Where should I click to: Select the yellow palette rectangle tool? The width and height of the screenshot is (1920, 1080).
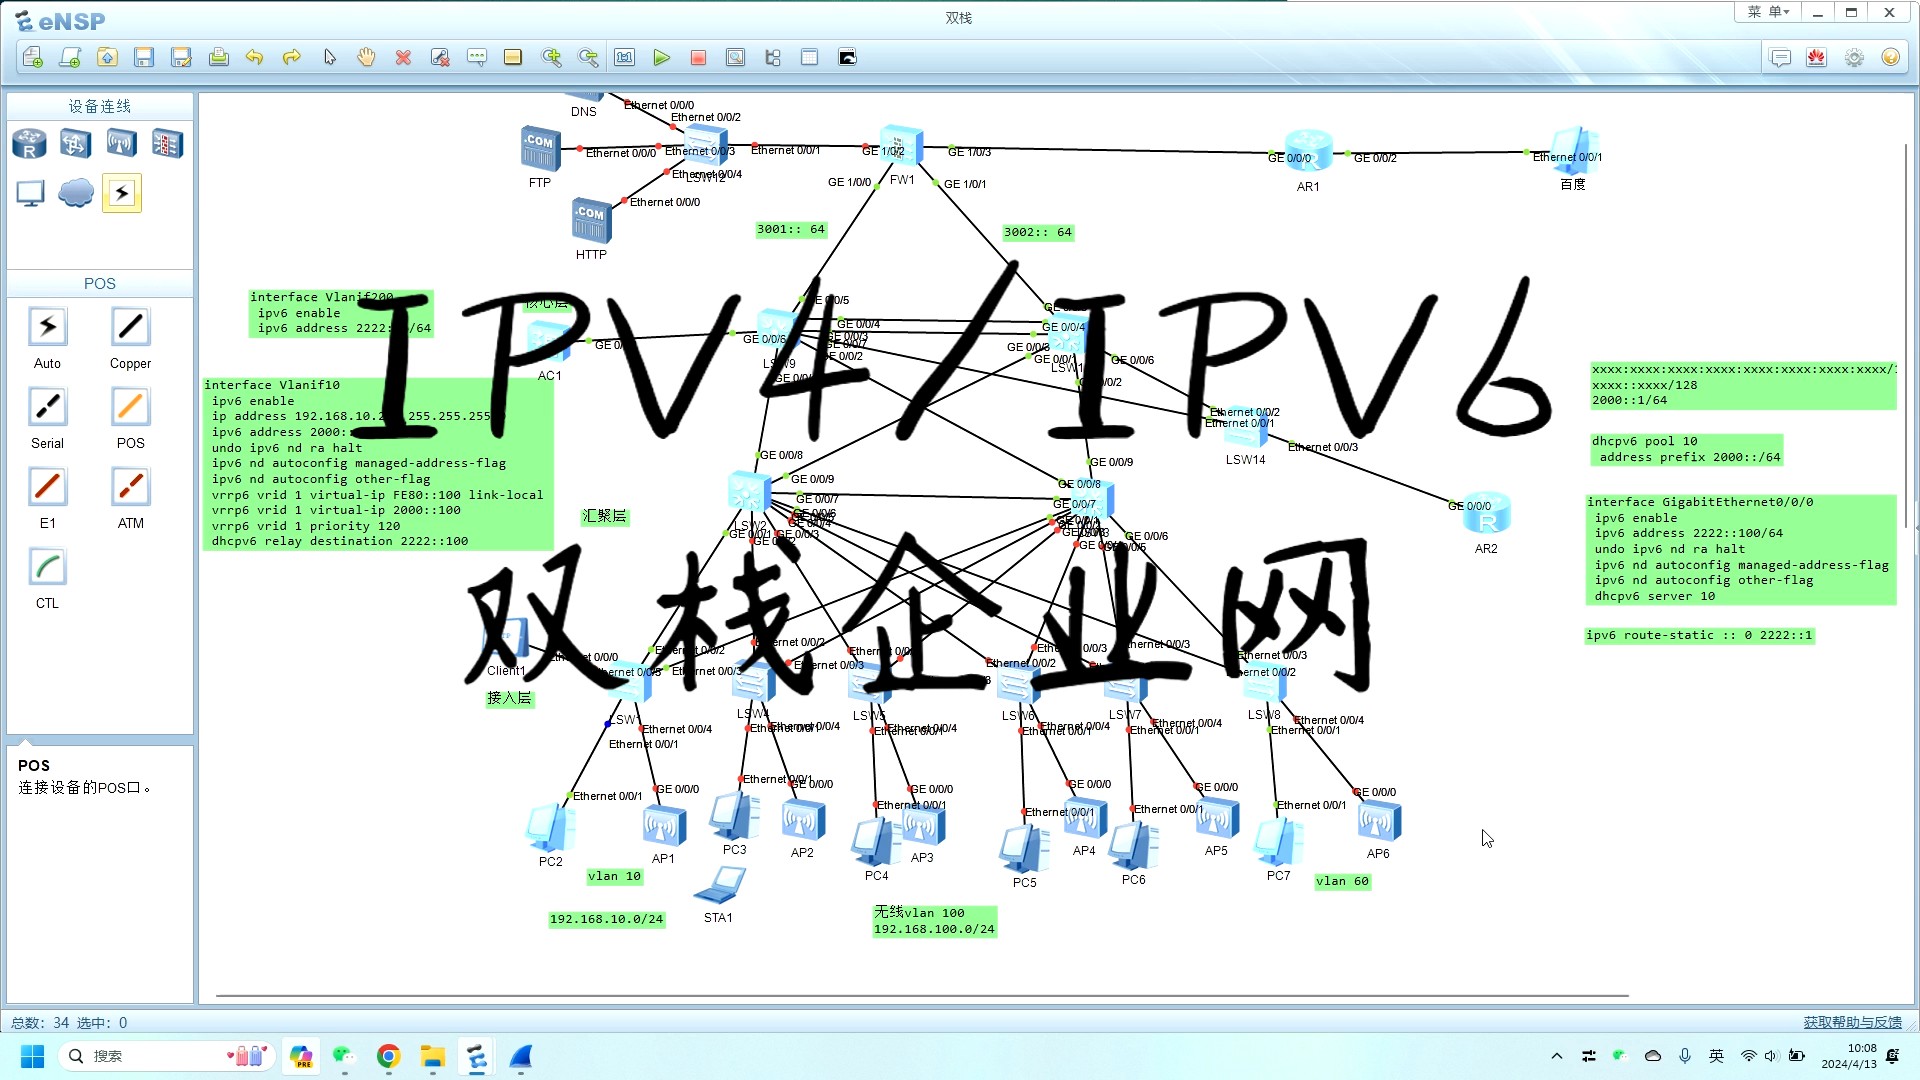[513, 57]
